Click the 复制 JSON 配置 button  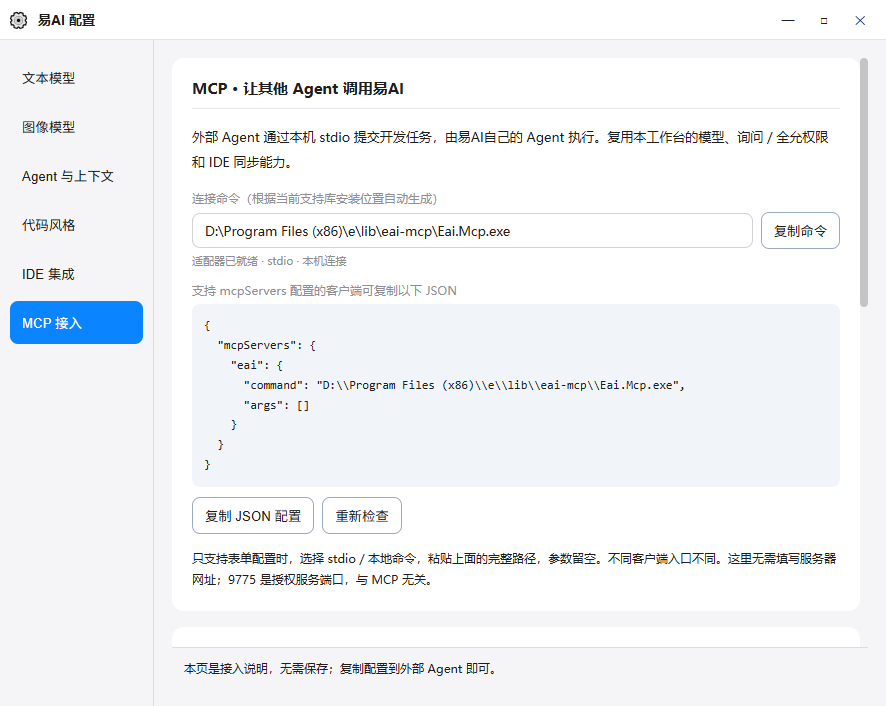pyautogui.click(x=253, y=516)
